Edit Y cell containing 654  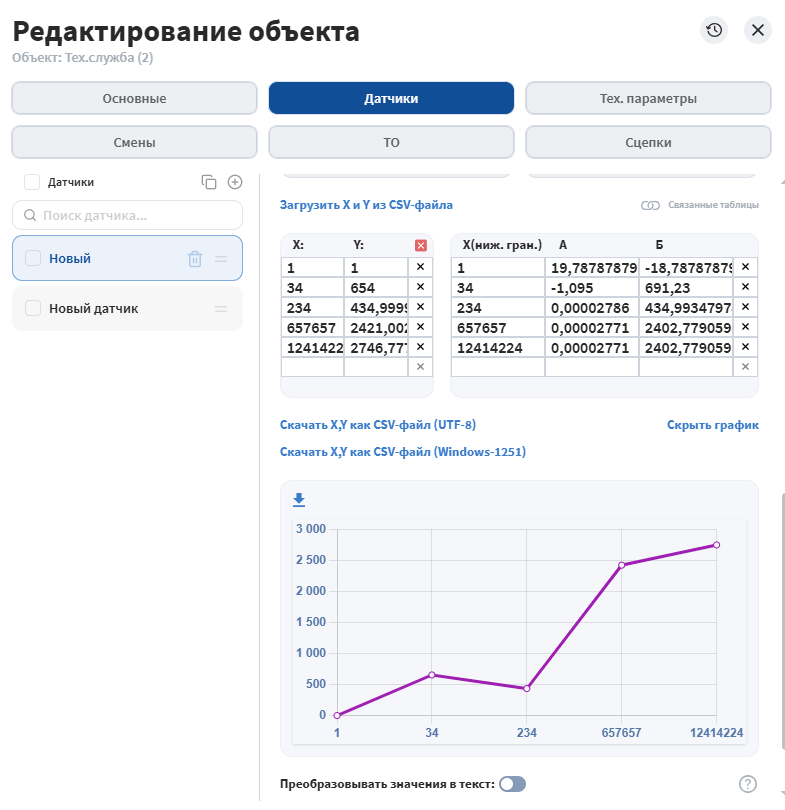(376, 287)
